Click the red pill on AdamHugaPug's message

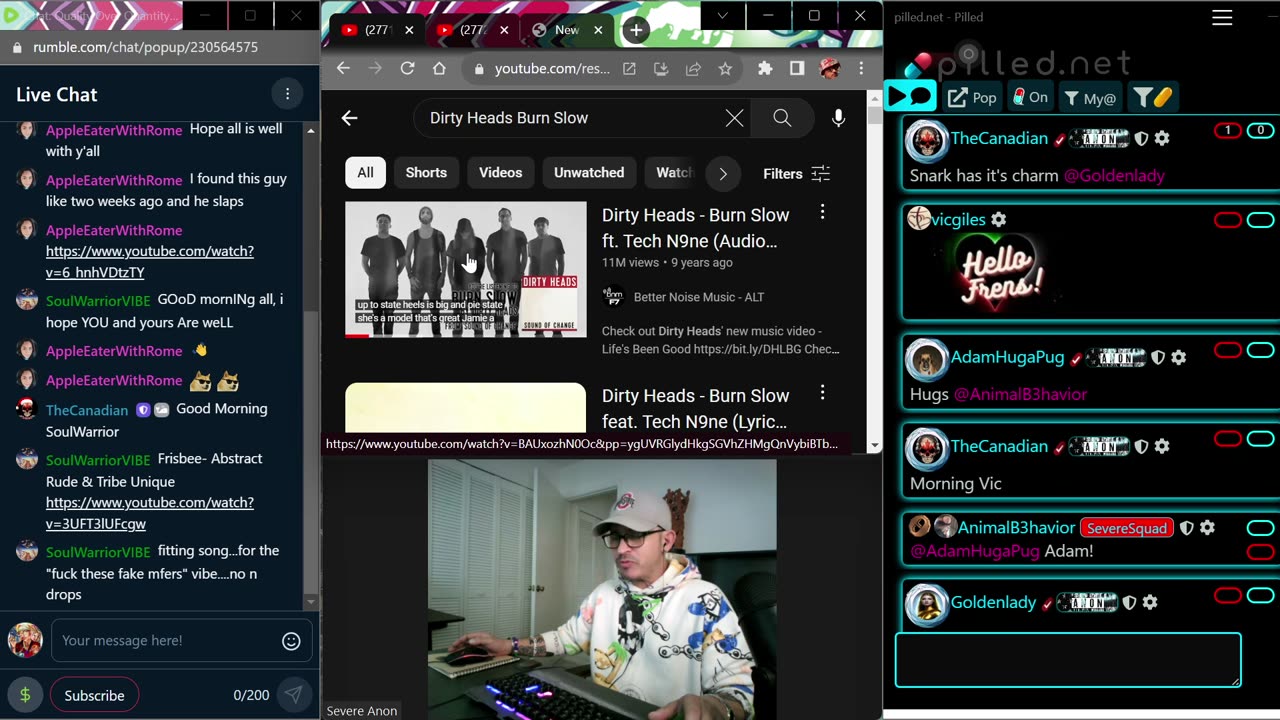point(1227,350)
